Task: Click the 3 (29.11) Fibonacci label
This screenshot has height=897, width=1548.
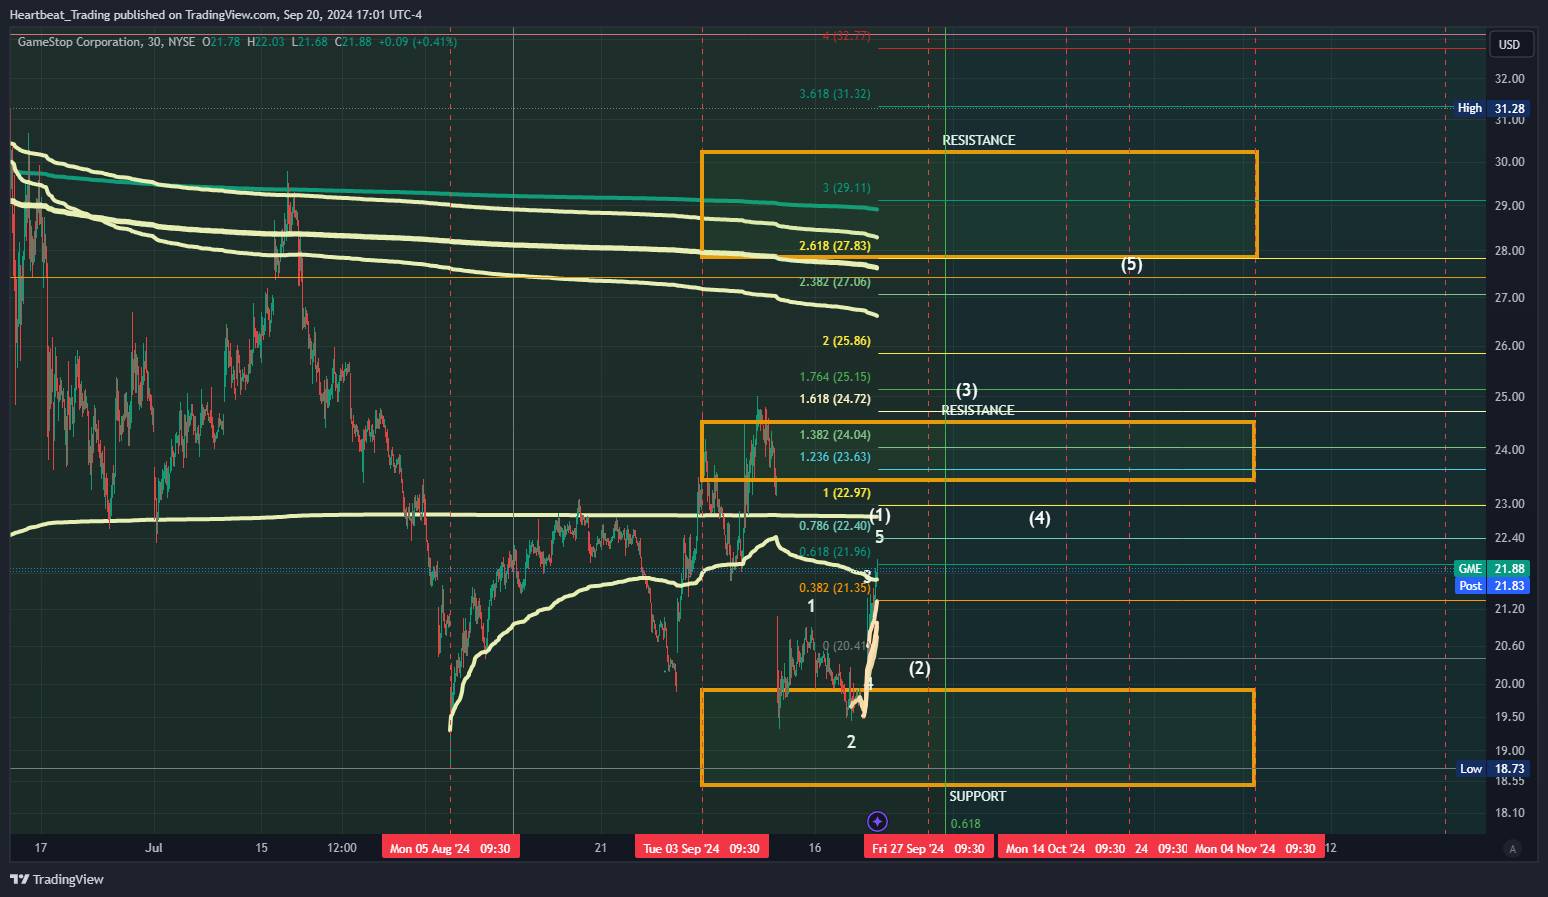Action: 846,188
